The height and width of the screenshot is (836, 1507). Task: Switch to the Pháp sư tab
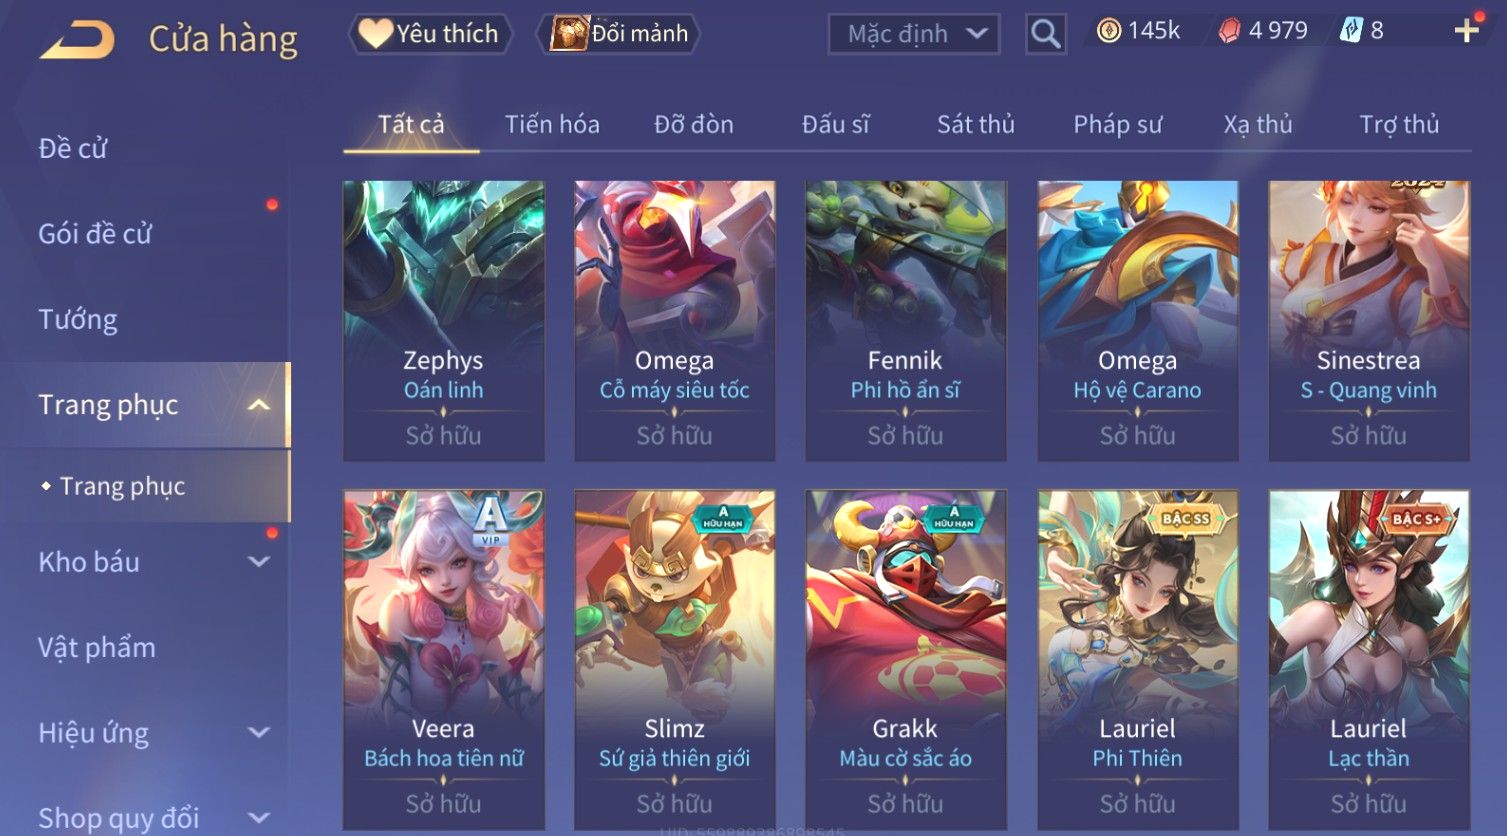click(1117, 124)
